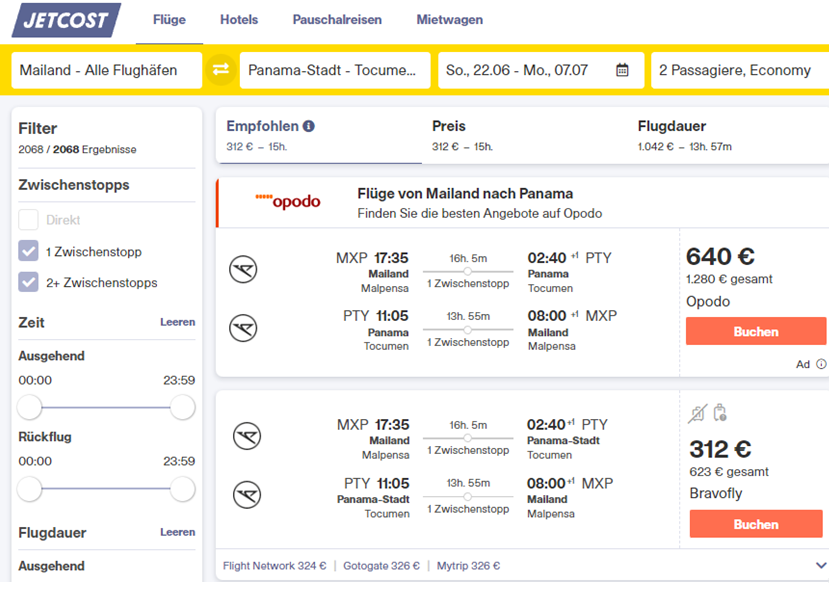Viewport: 829px width, 595px height.
Task: Click the baggage icon above 312 €
Action: tap(720, 413)
